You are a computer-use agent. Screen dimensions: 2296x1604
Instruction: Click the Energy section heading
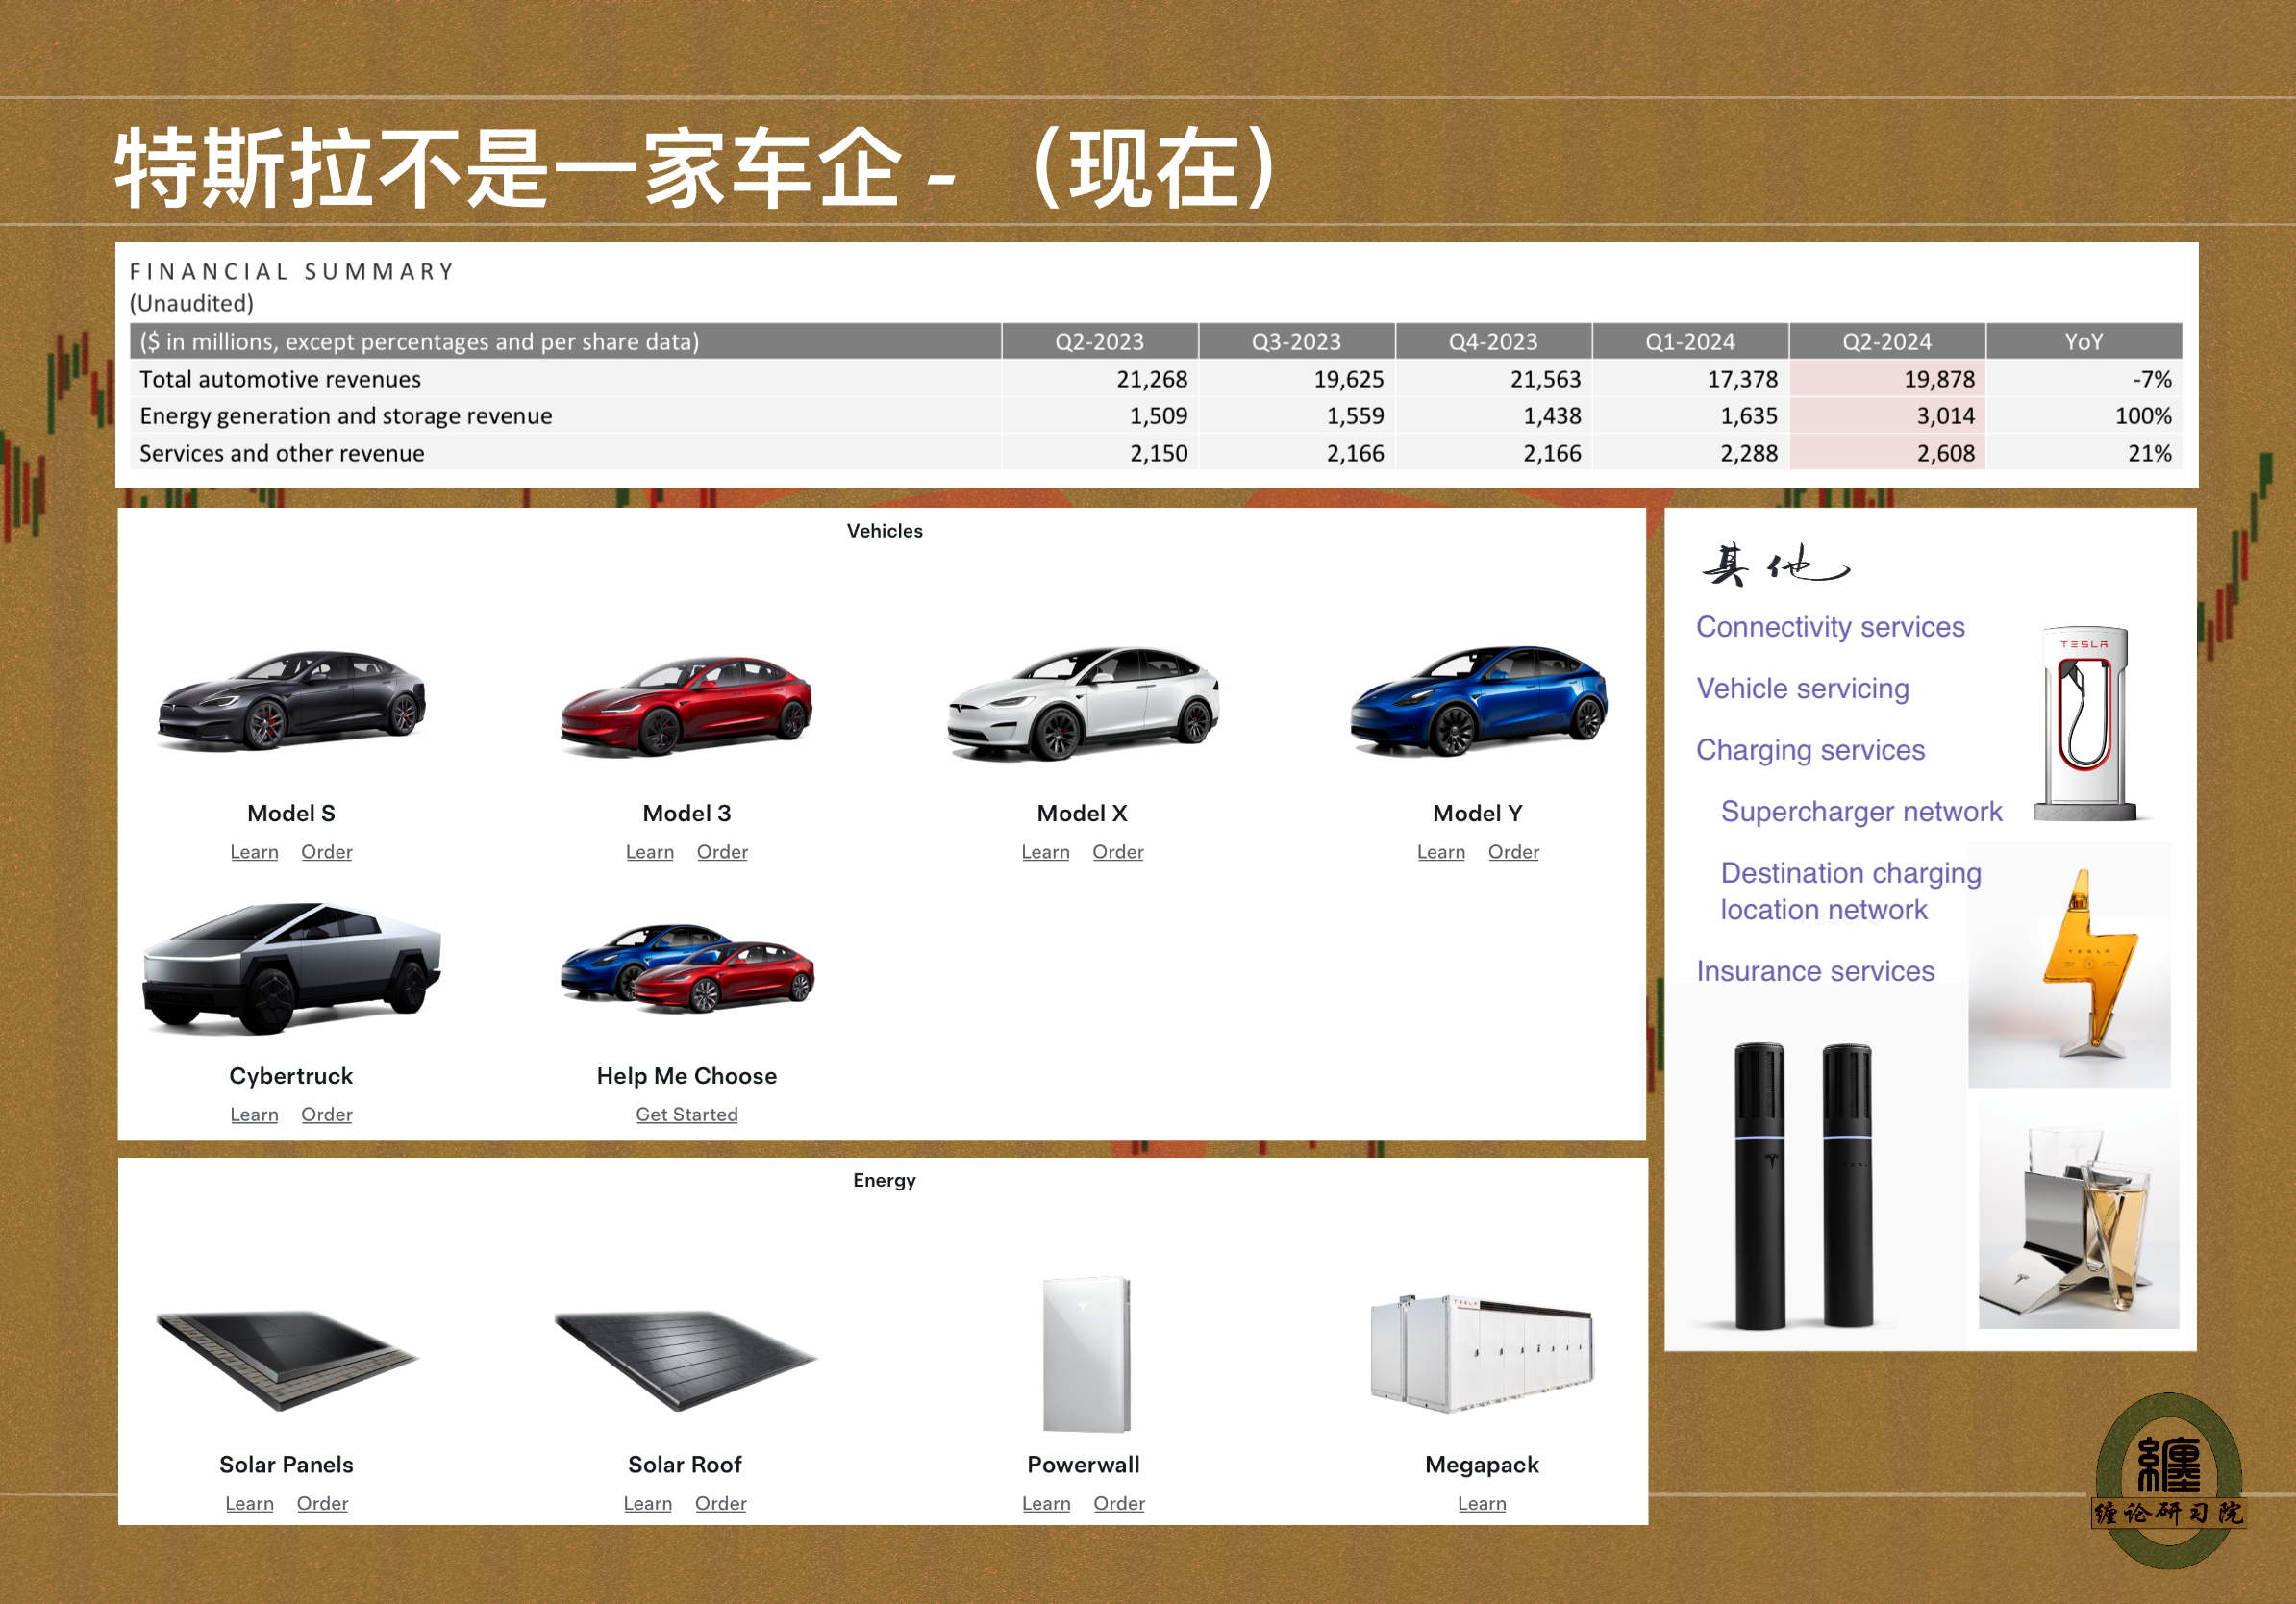point(884,1180)
